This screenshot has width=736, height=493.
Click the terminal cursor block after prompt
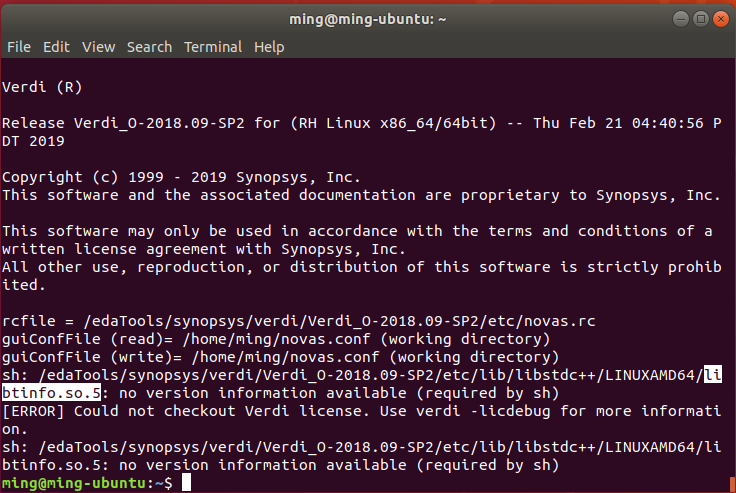point(186,483)
